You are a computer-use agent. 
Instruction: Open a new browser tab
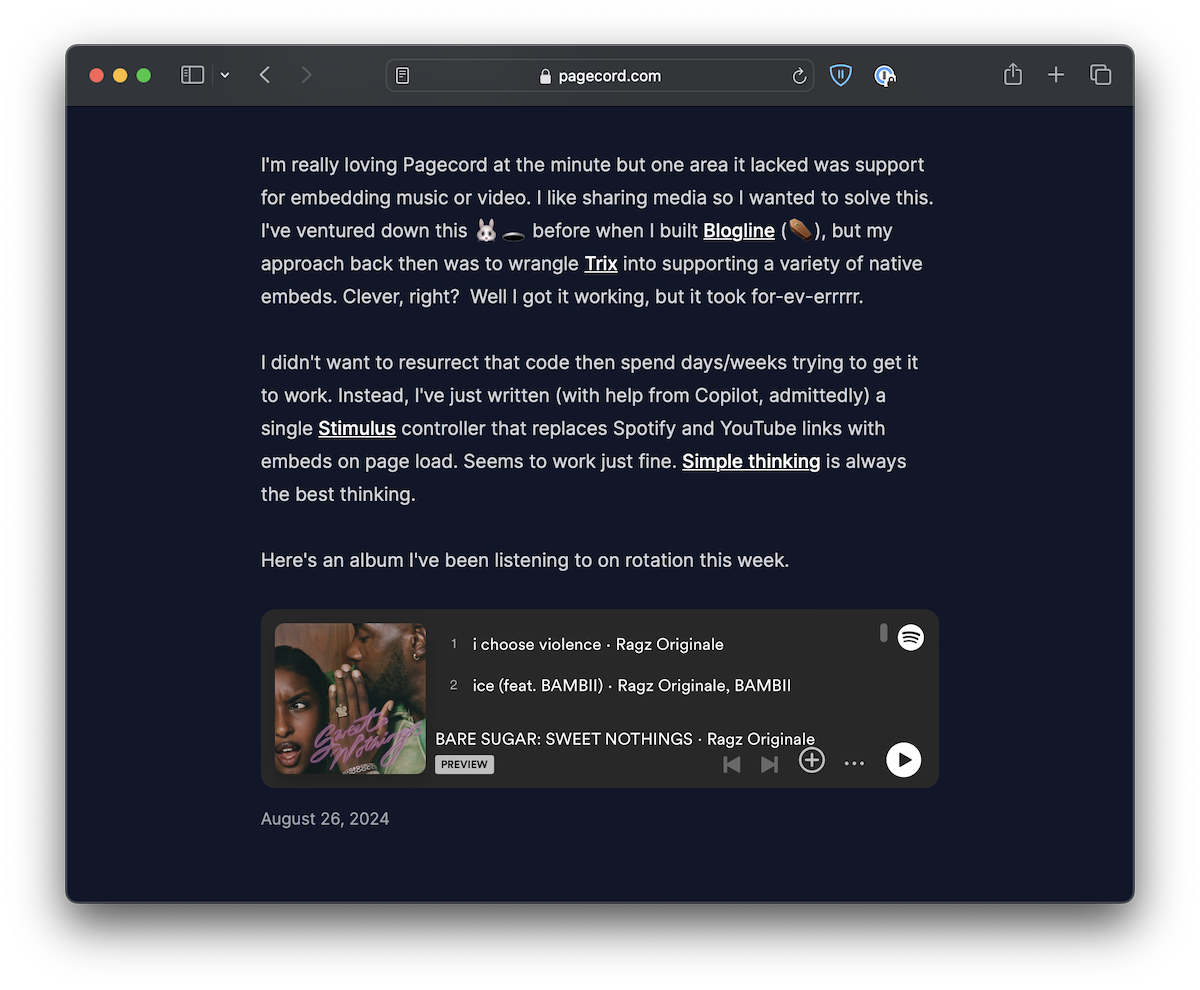pyautogui.click(x=1056, y=75)
